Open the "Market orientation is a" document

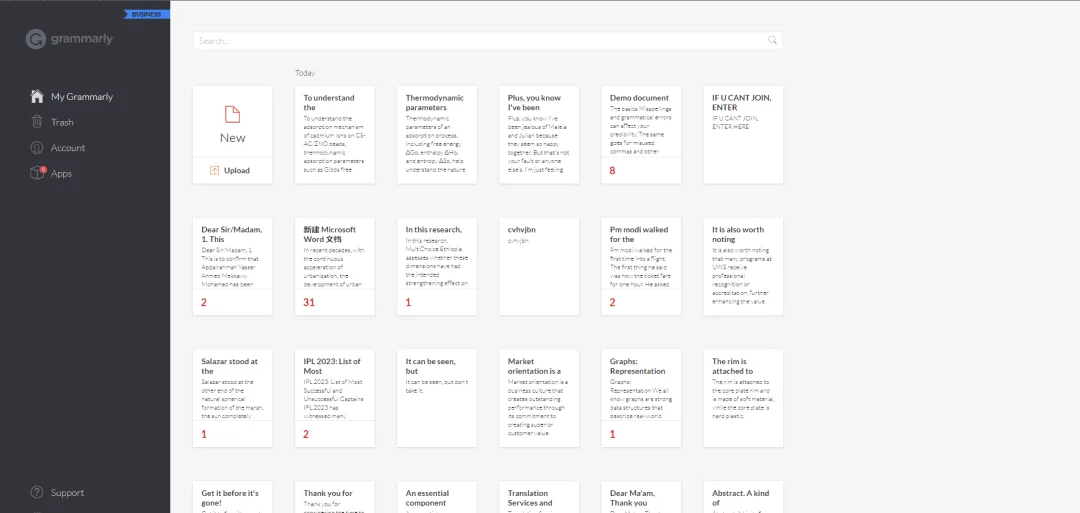[x=539, y=398]
